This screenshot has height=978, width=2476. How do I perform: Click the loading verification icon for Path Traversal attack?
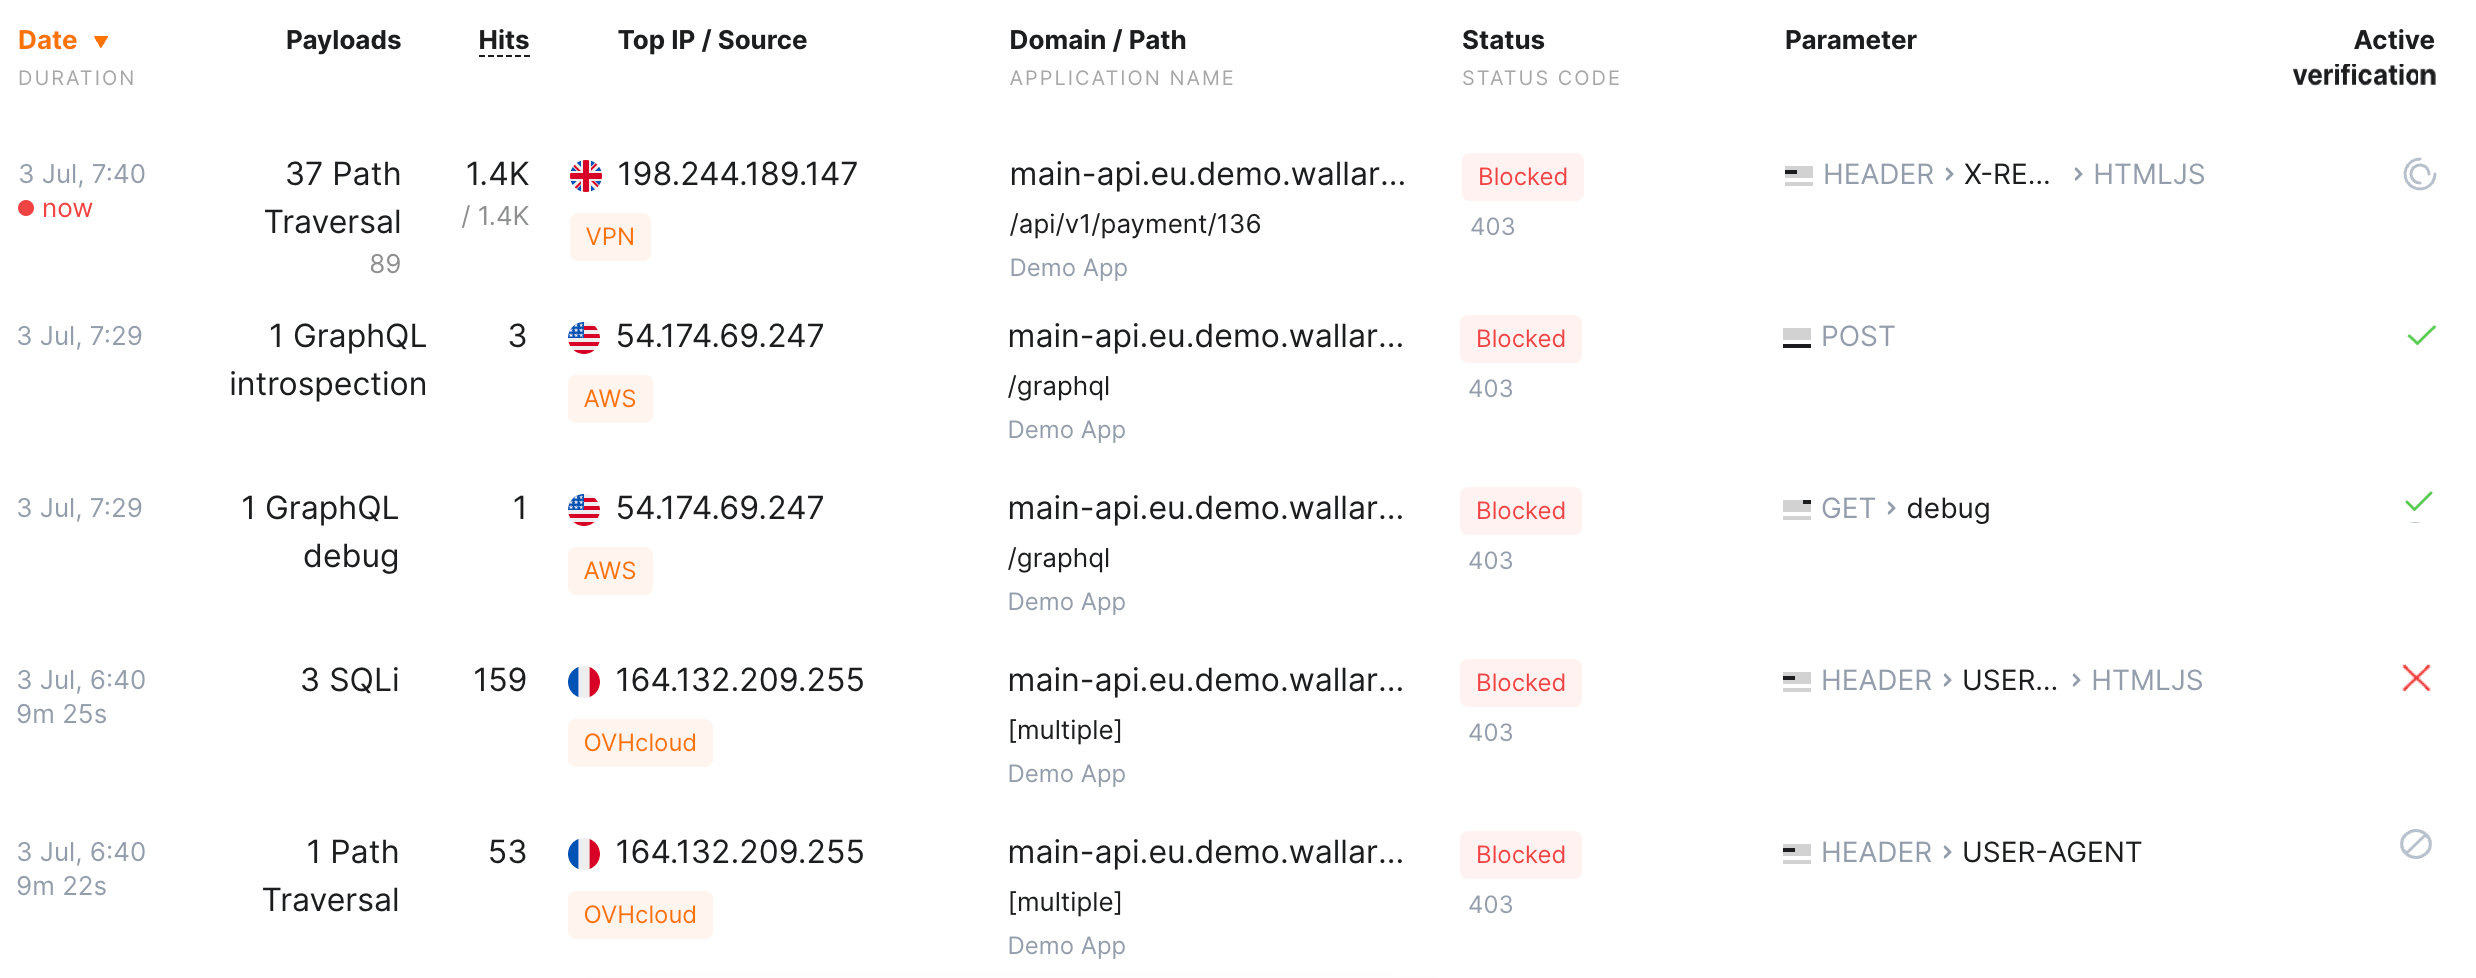tap(2418, 174)
